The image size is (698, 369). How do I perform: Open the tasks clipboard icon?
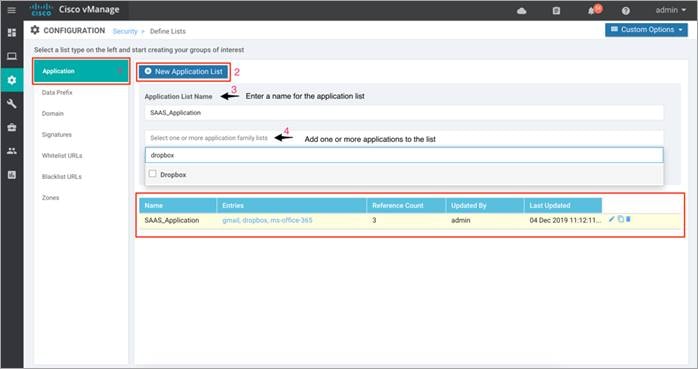point(556,11)
